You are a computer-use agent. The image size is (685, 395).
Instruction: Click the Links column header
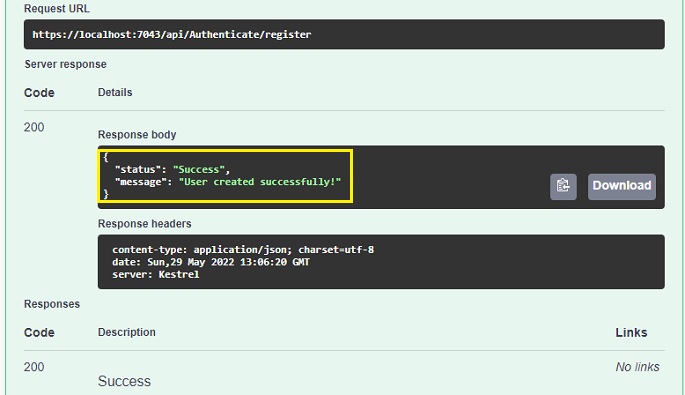(631, 333)
